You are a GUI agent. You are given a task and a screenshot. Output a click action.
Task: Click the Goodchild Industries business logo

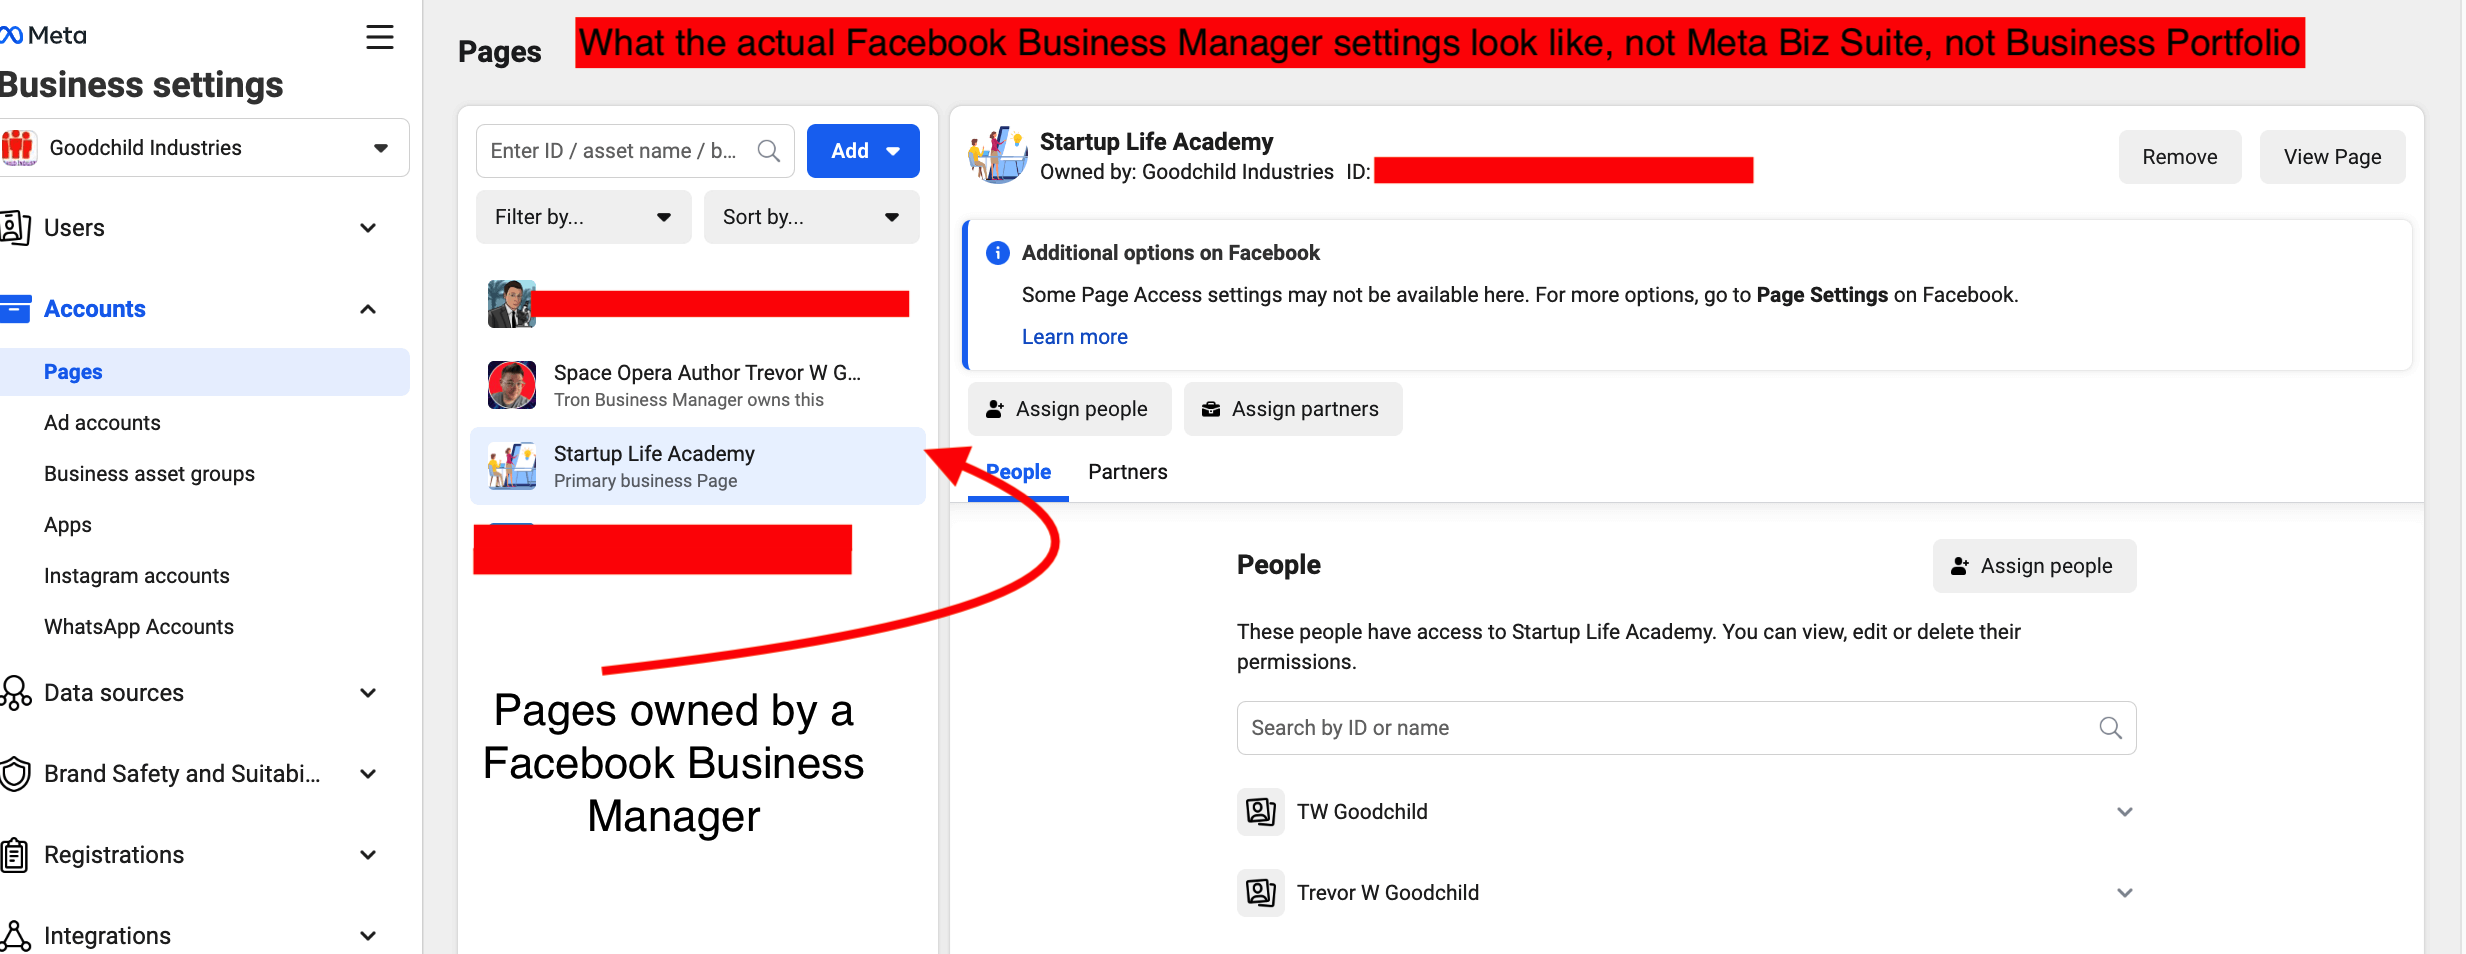(x=18, y=148)
